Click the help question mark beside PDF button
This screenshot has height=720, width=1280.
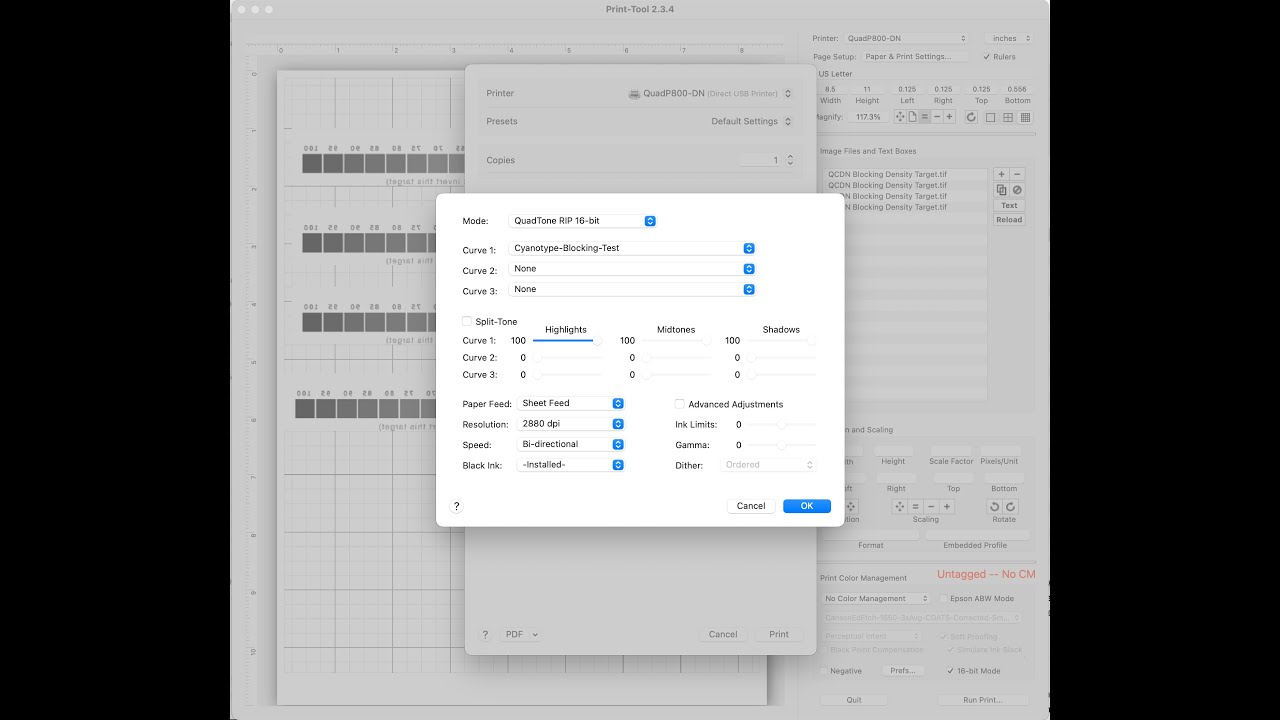point(485,634)
